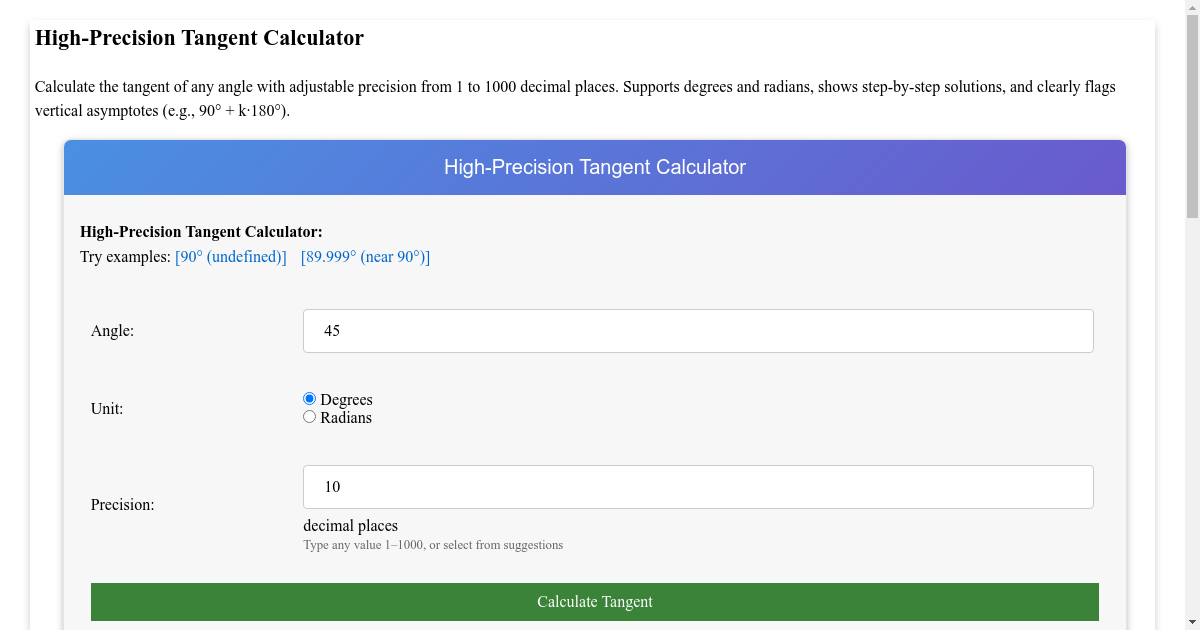Click the scrollbar down arrow
Screen dimensions: 1200x630
pyautogui.click(x=1192, y=622)
